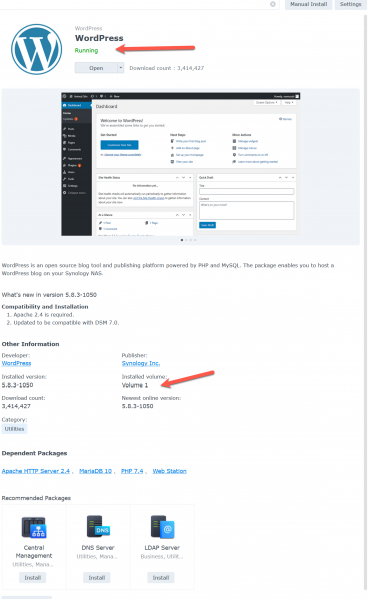Click the WordPress dashboard screenshot preview
369x600 pixels.
[180, 164]
